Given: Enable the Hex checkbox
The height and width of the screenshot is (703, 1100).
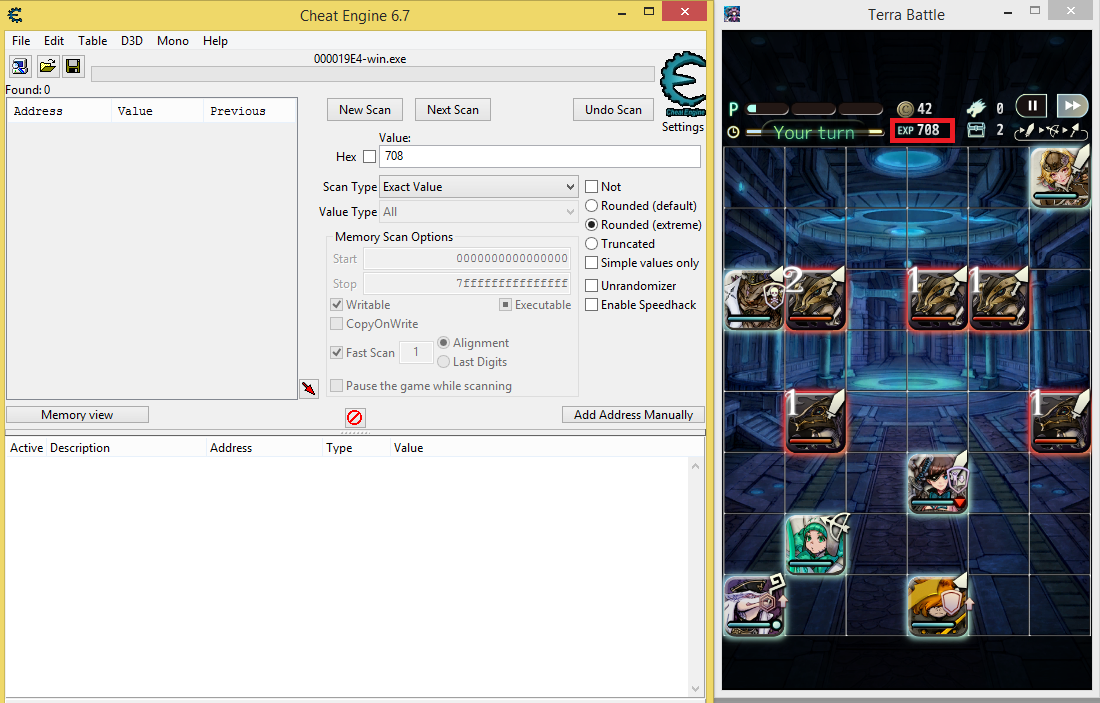Looking at the screenshot, I should [x=369, y=157].
